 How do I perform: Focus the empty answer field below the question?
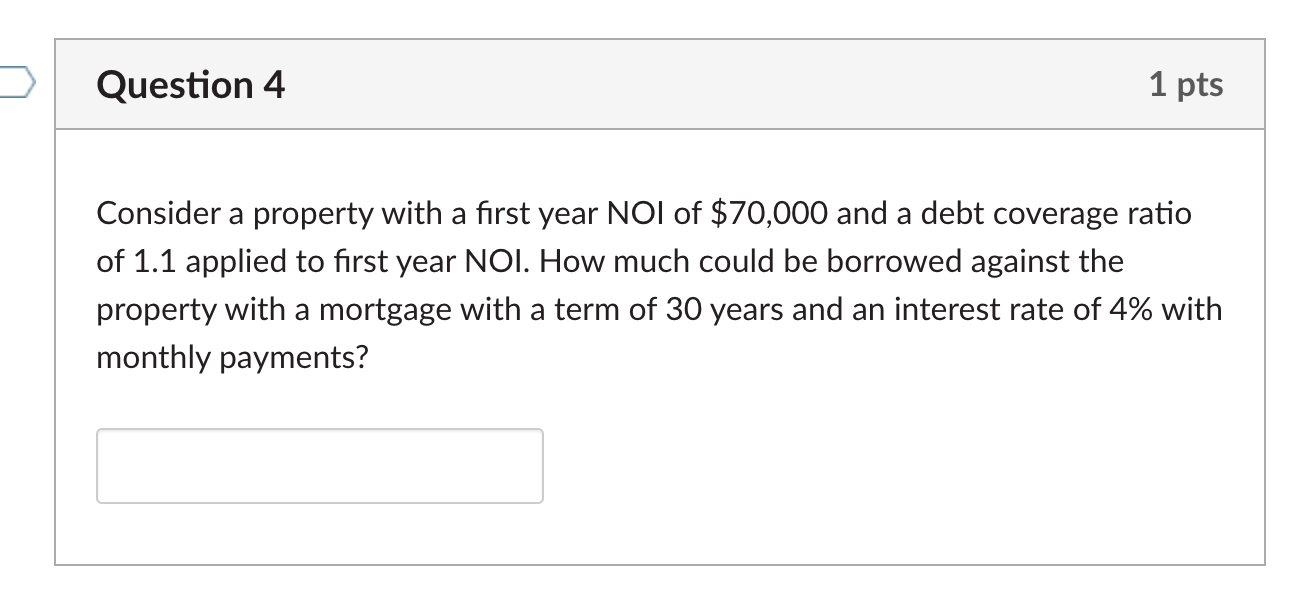(x=319, y=465)
